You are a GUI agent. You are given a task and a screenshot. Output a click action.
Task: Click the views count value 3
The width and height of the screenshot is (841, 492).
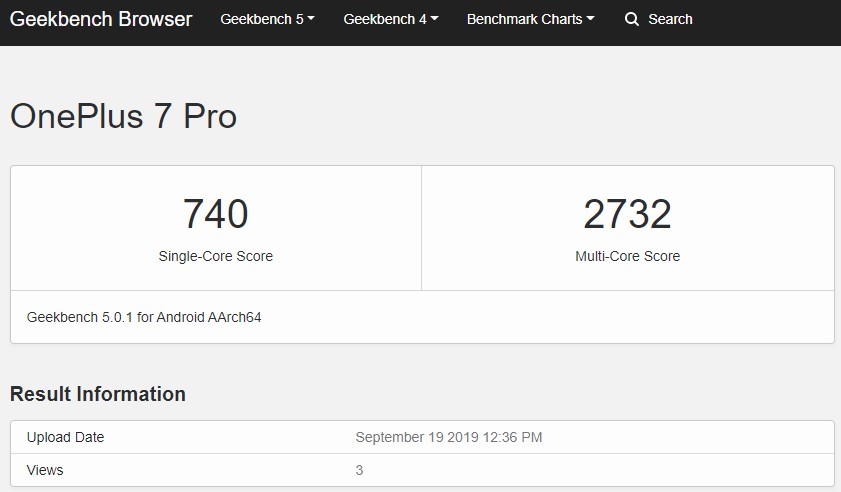(359, 471)
